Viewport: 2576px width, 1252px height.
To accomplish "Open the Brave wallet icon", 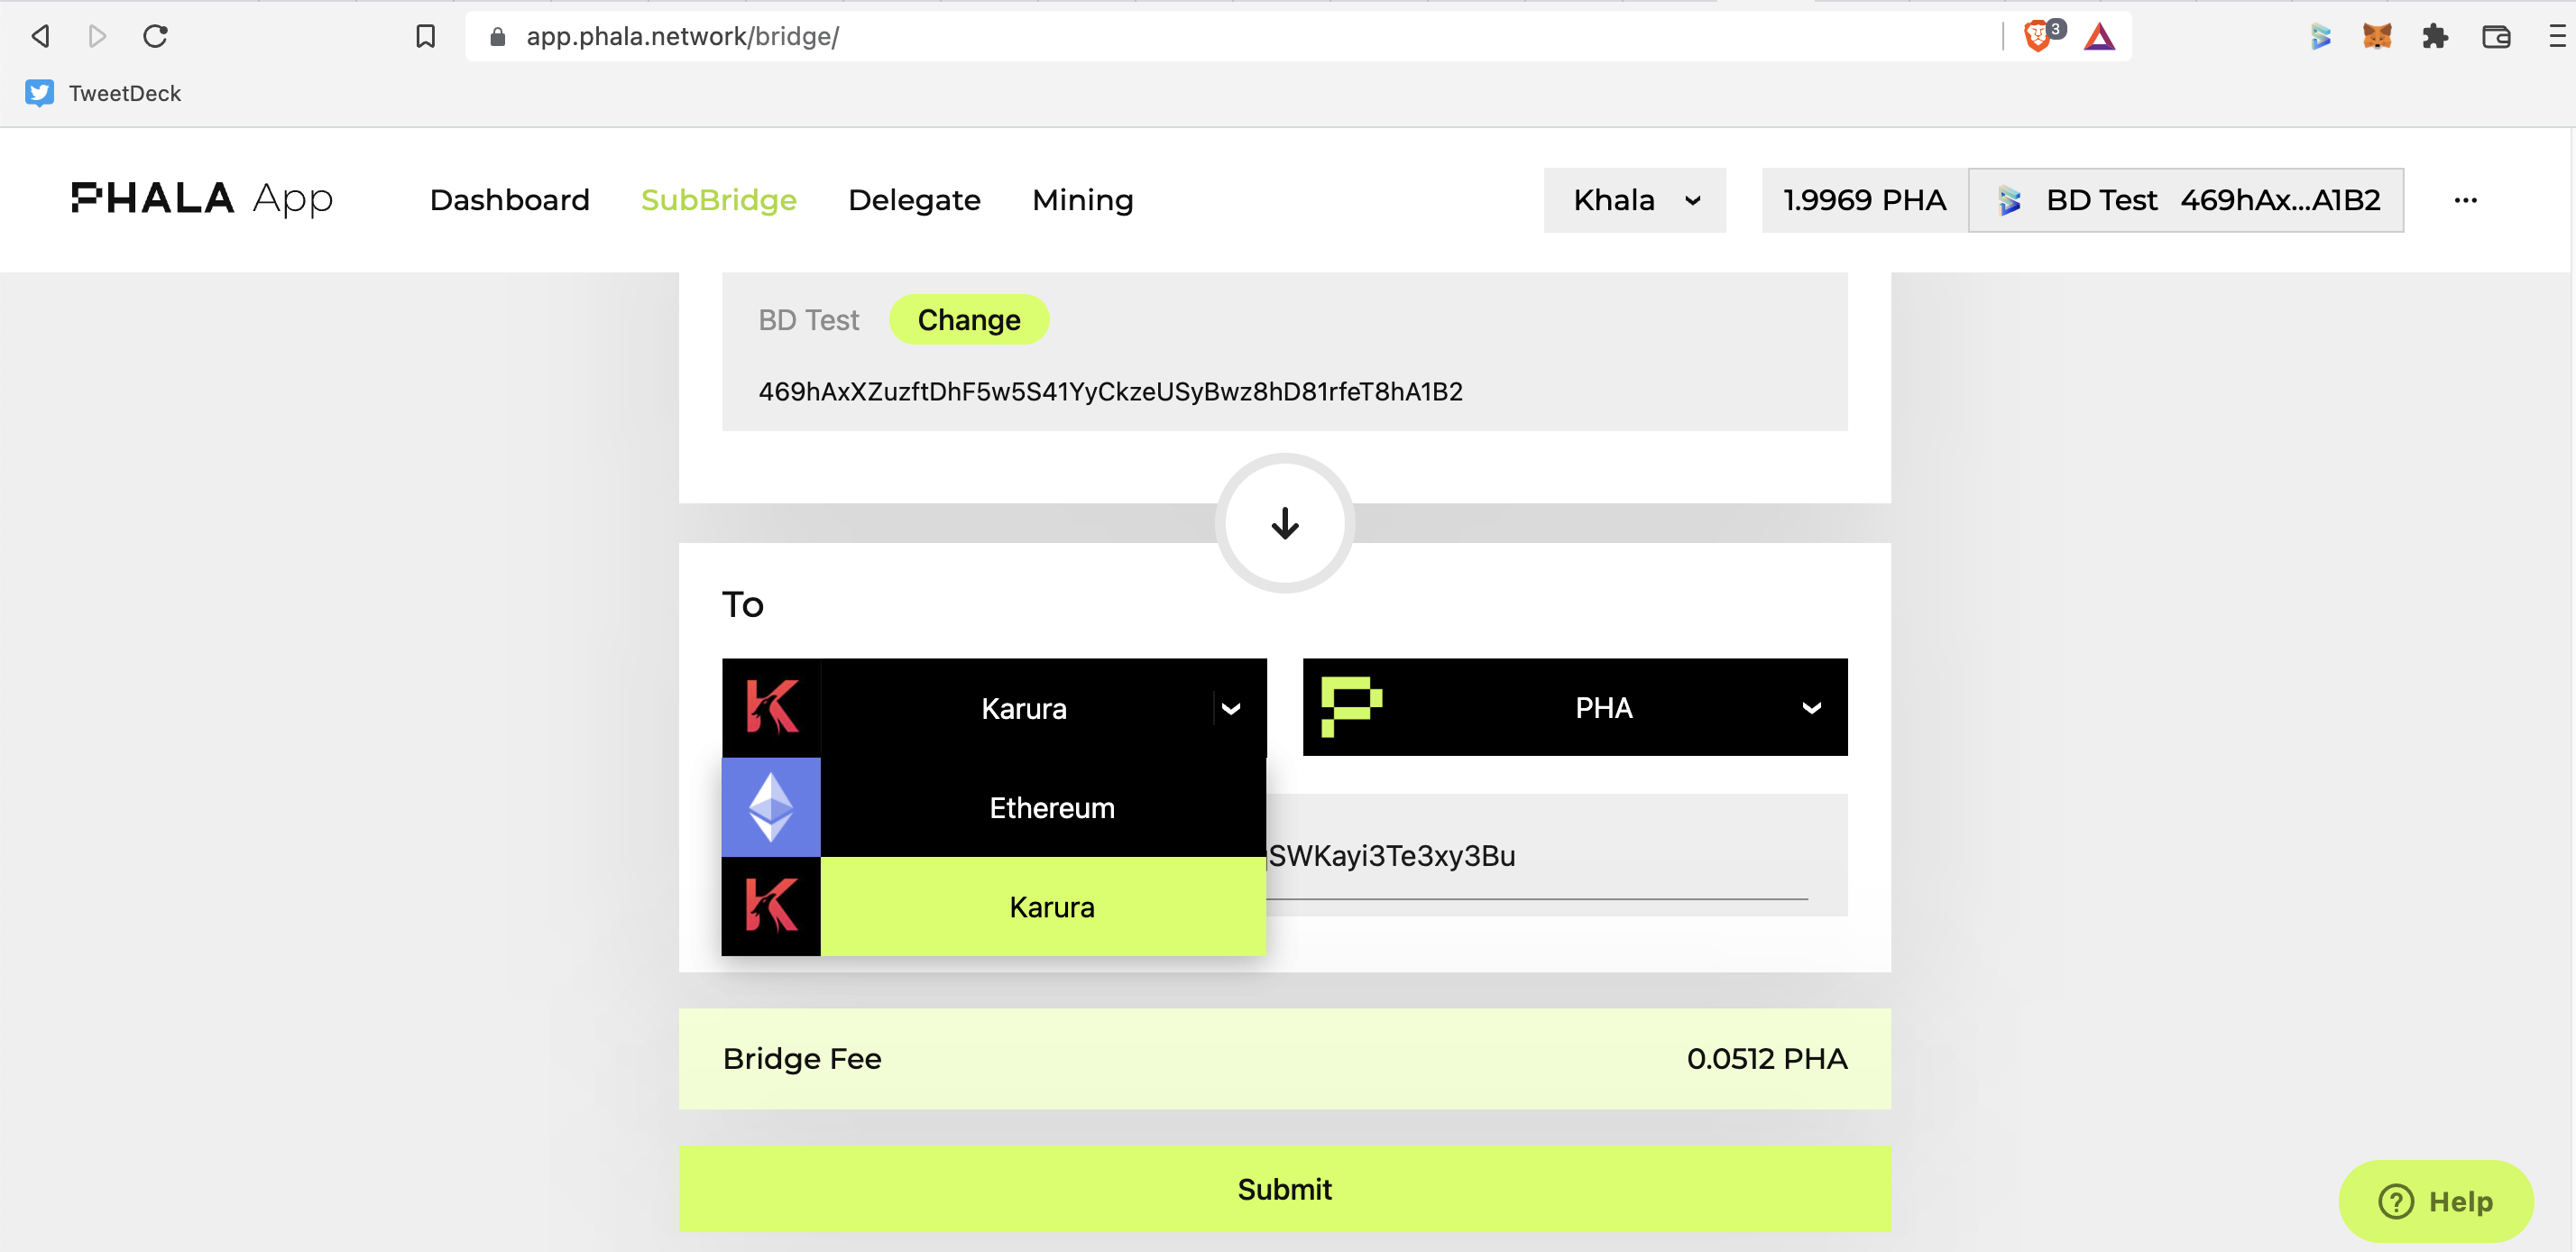I will tap(2496, 37).
